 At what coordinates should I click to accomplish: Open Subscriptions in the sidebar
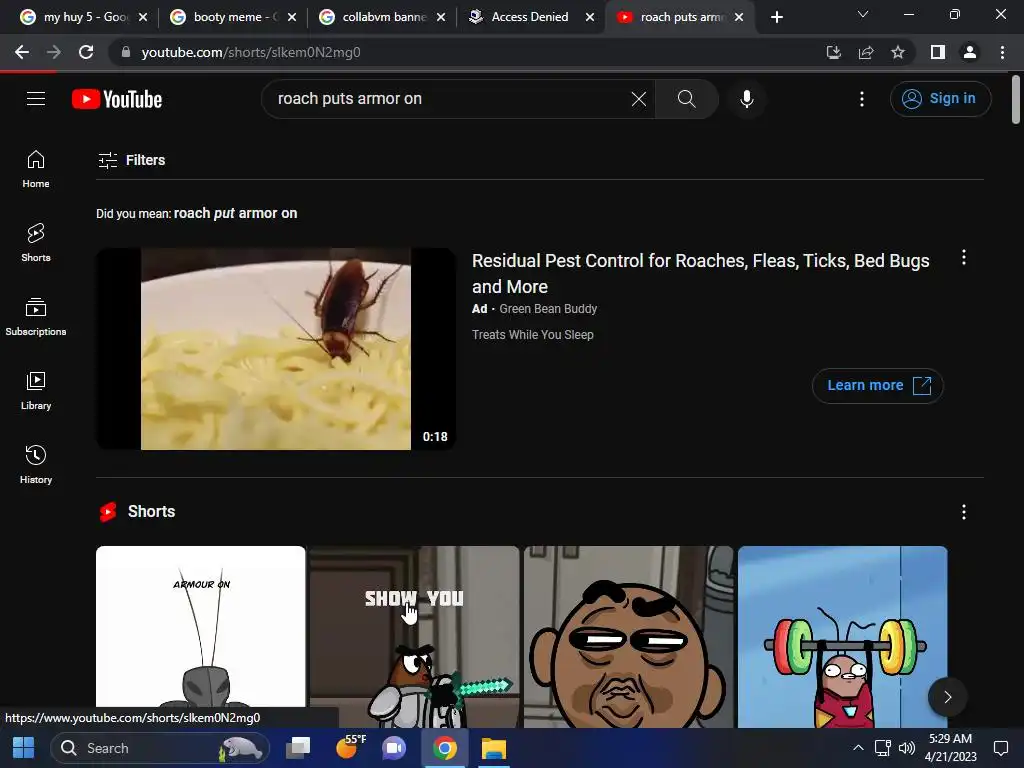coord(36,317)
